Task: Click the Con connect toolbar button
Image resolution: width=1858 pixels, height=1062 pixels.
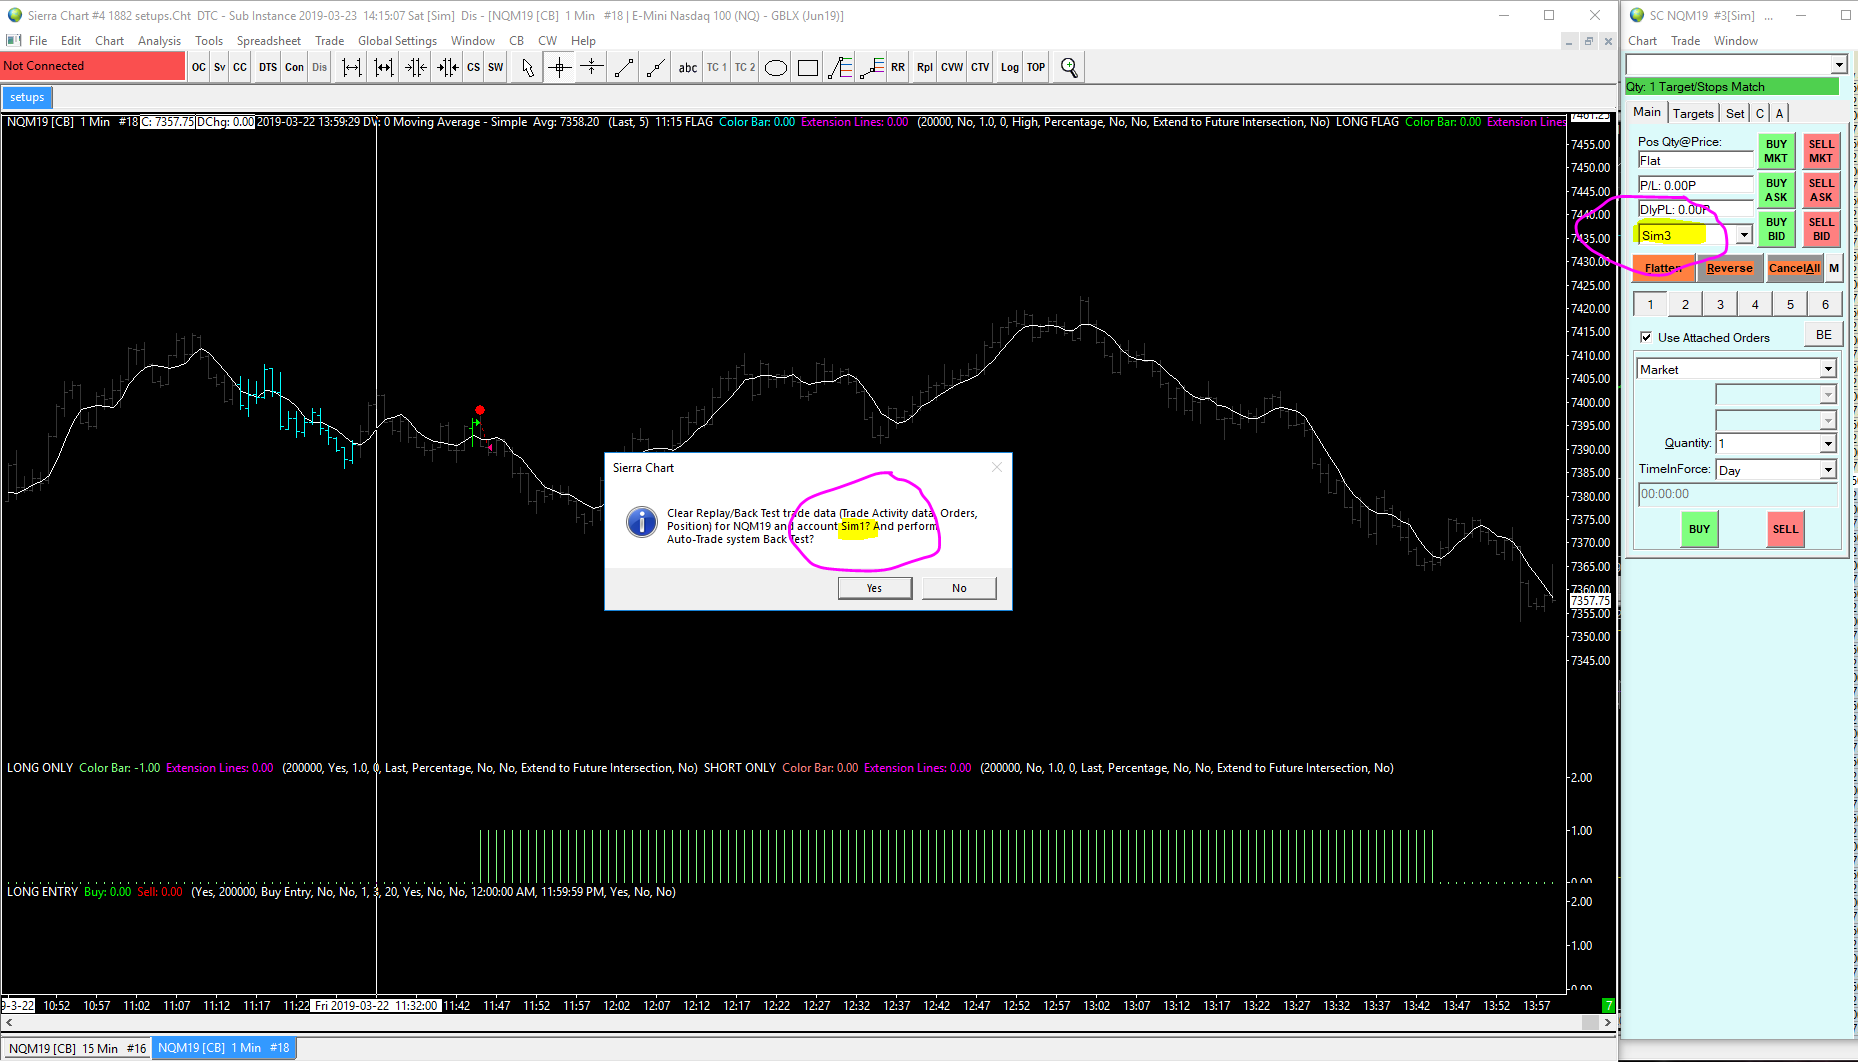Action: click(294, 67)
